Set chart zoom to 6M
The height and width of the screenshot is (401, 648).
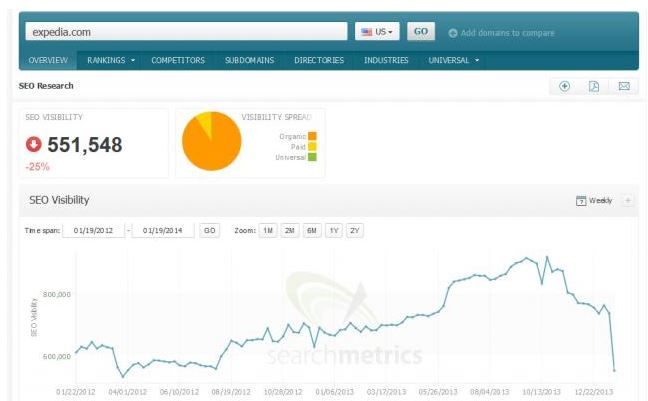click(312, 231)
